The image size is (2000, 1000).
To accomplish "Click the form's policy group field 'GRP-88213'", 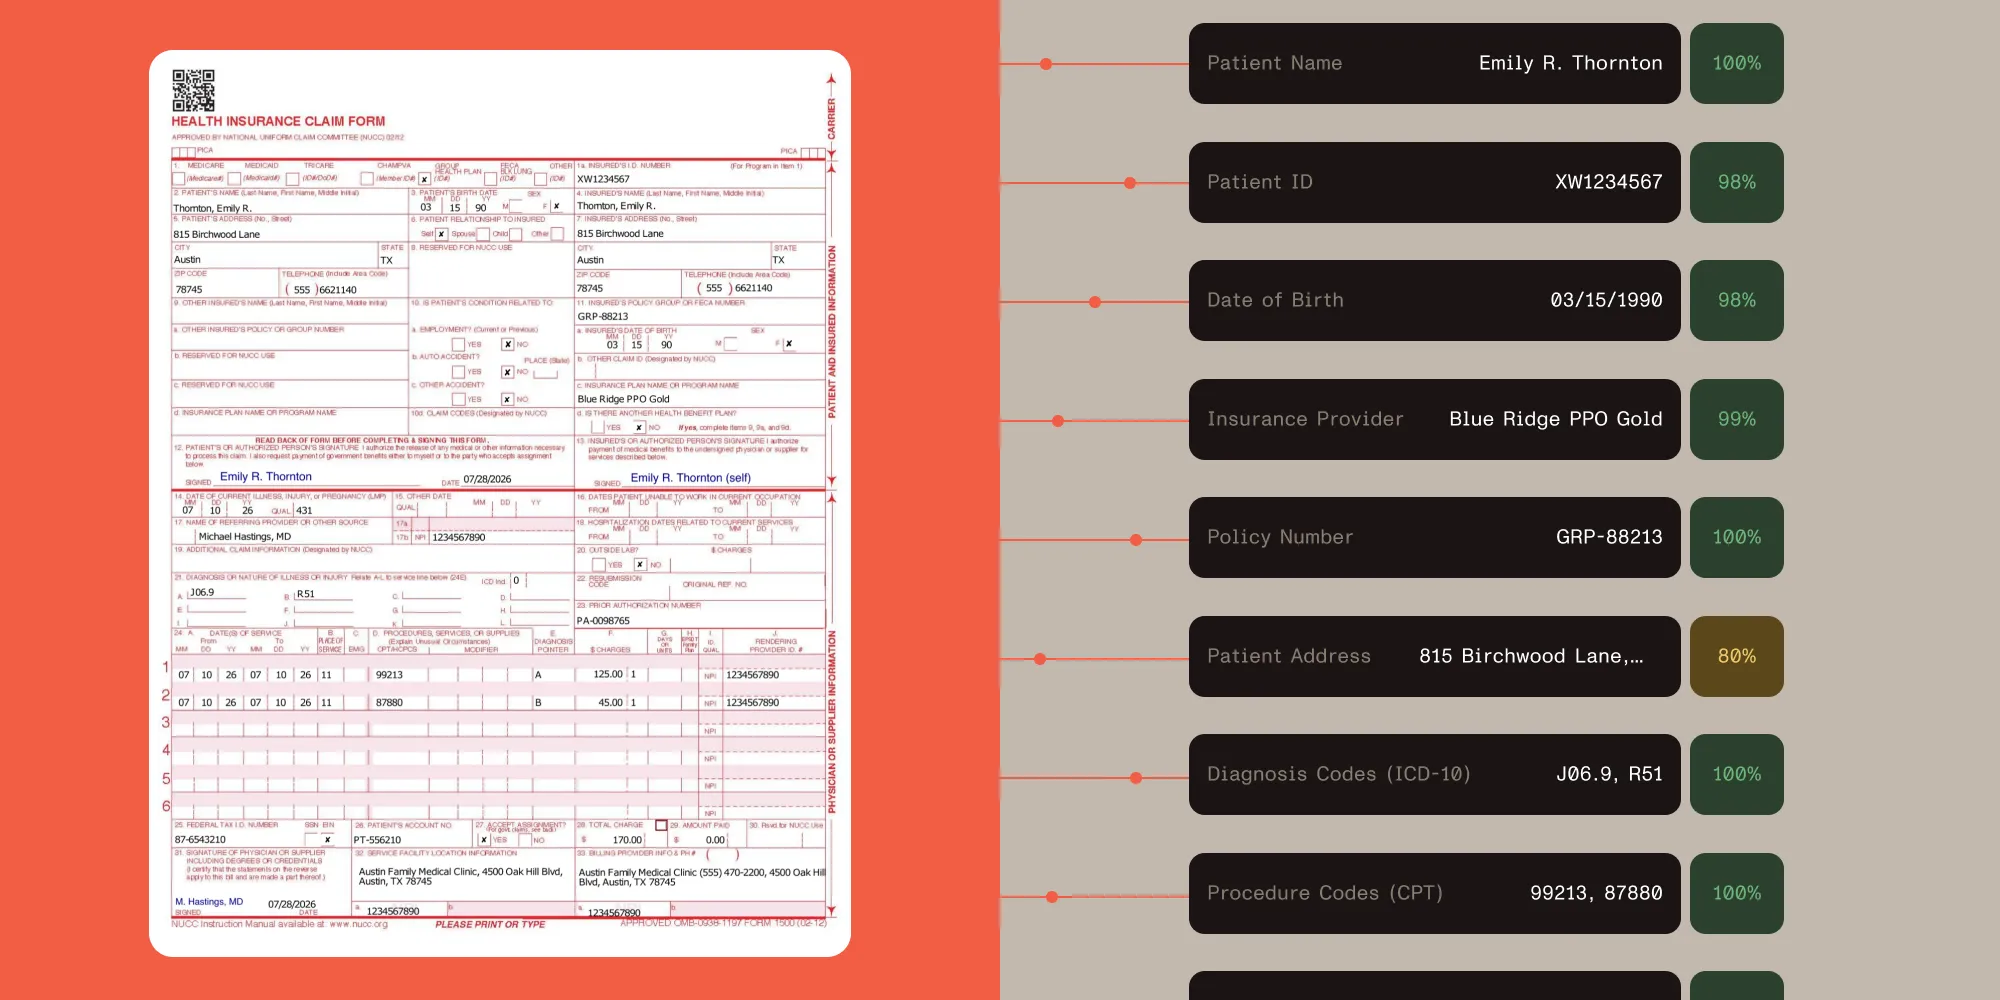I will tap(602, 317).
